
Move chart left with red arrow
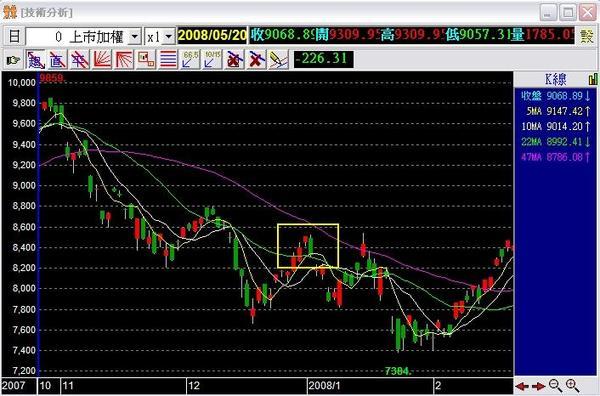pos(522,386)
